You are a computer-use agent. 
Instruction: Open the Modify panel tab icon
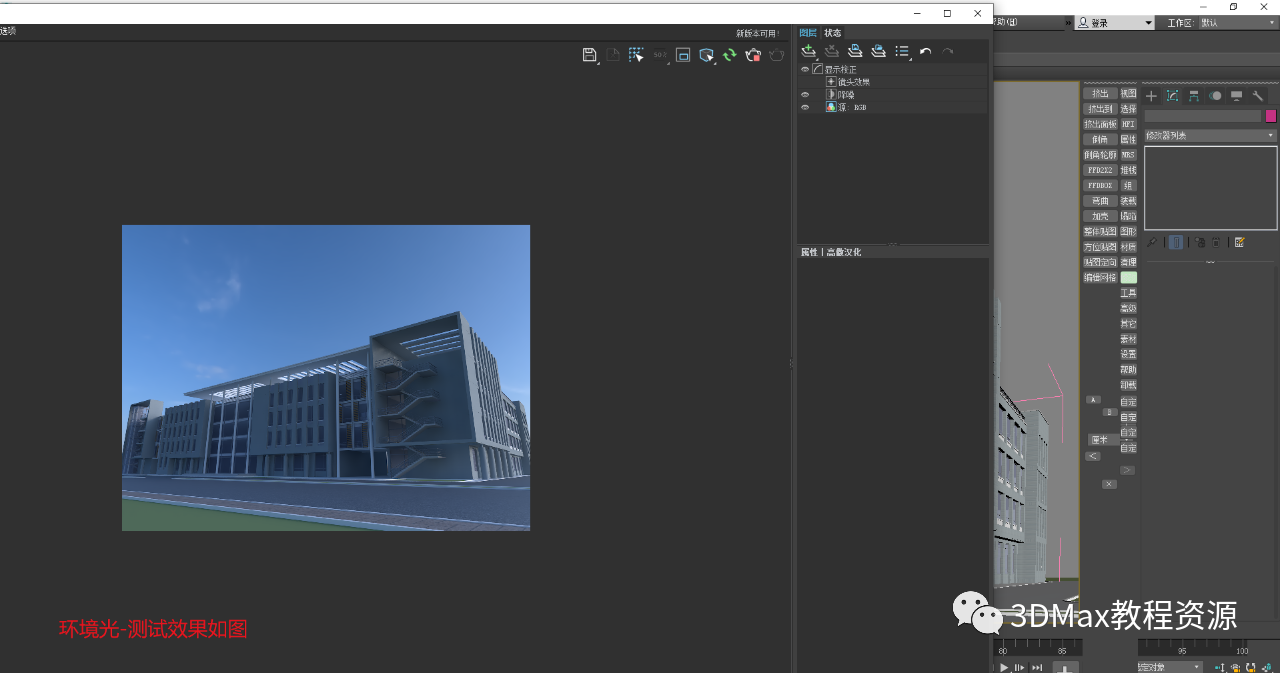[1172, 96]
